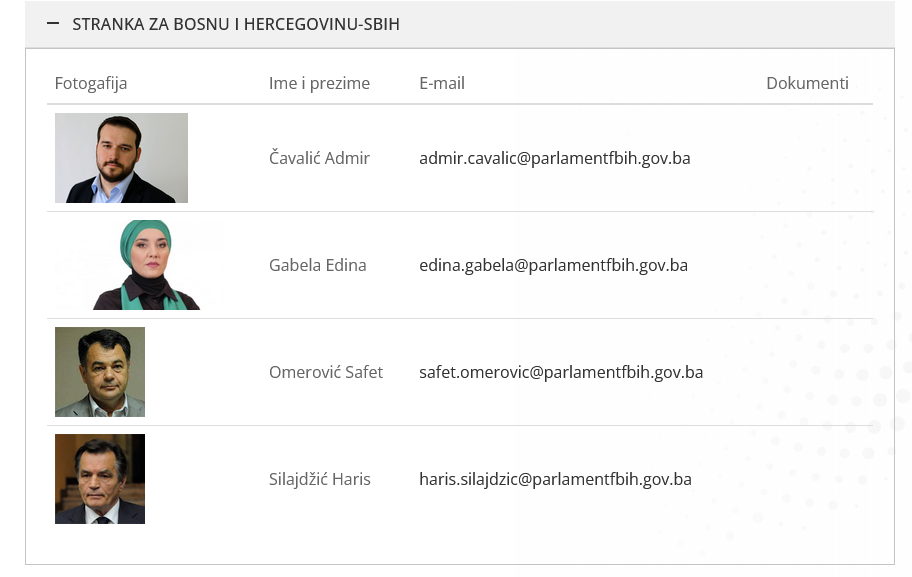This screenshot has height=577, width=912.
Task: Collapse the Stranka za Bosnu i Hercegovinu-SBIH section
Action: [x=236, y=24]
